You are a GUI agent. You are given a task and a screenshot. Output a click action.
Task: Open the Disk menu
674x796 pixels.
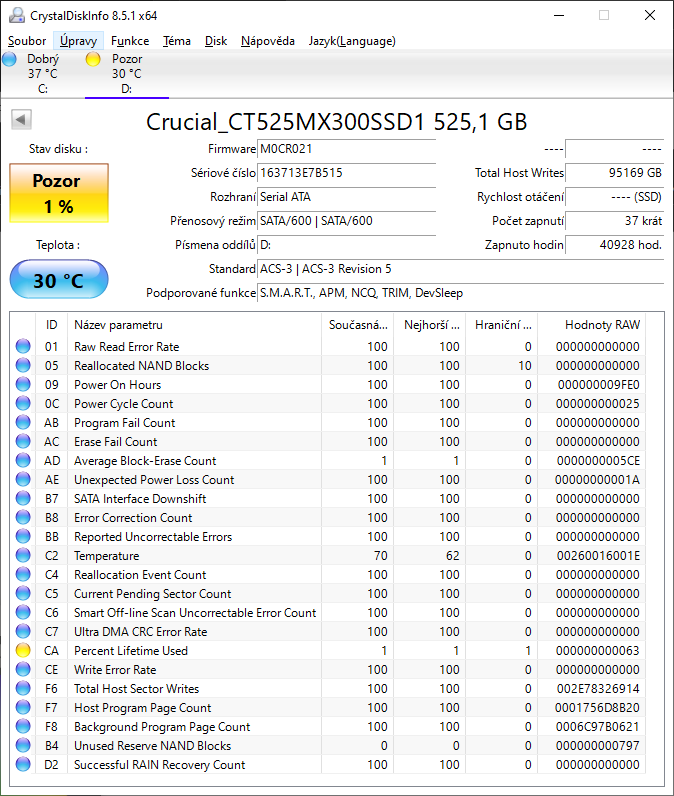[x=216, y=41]
